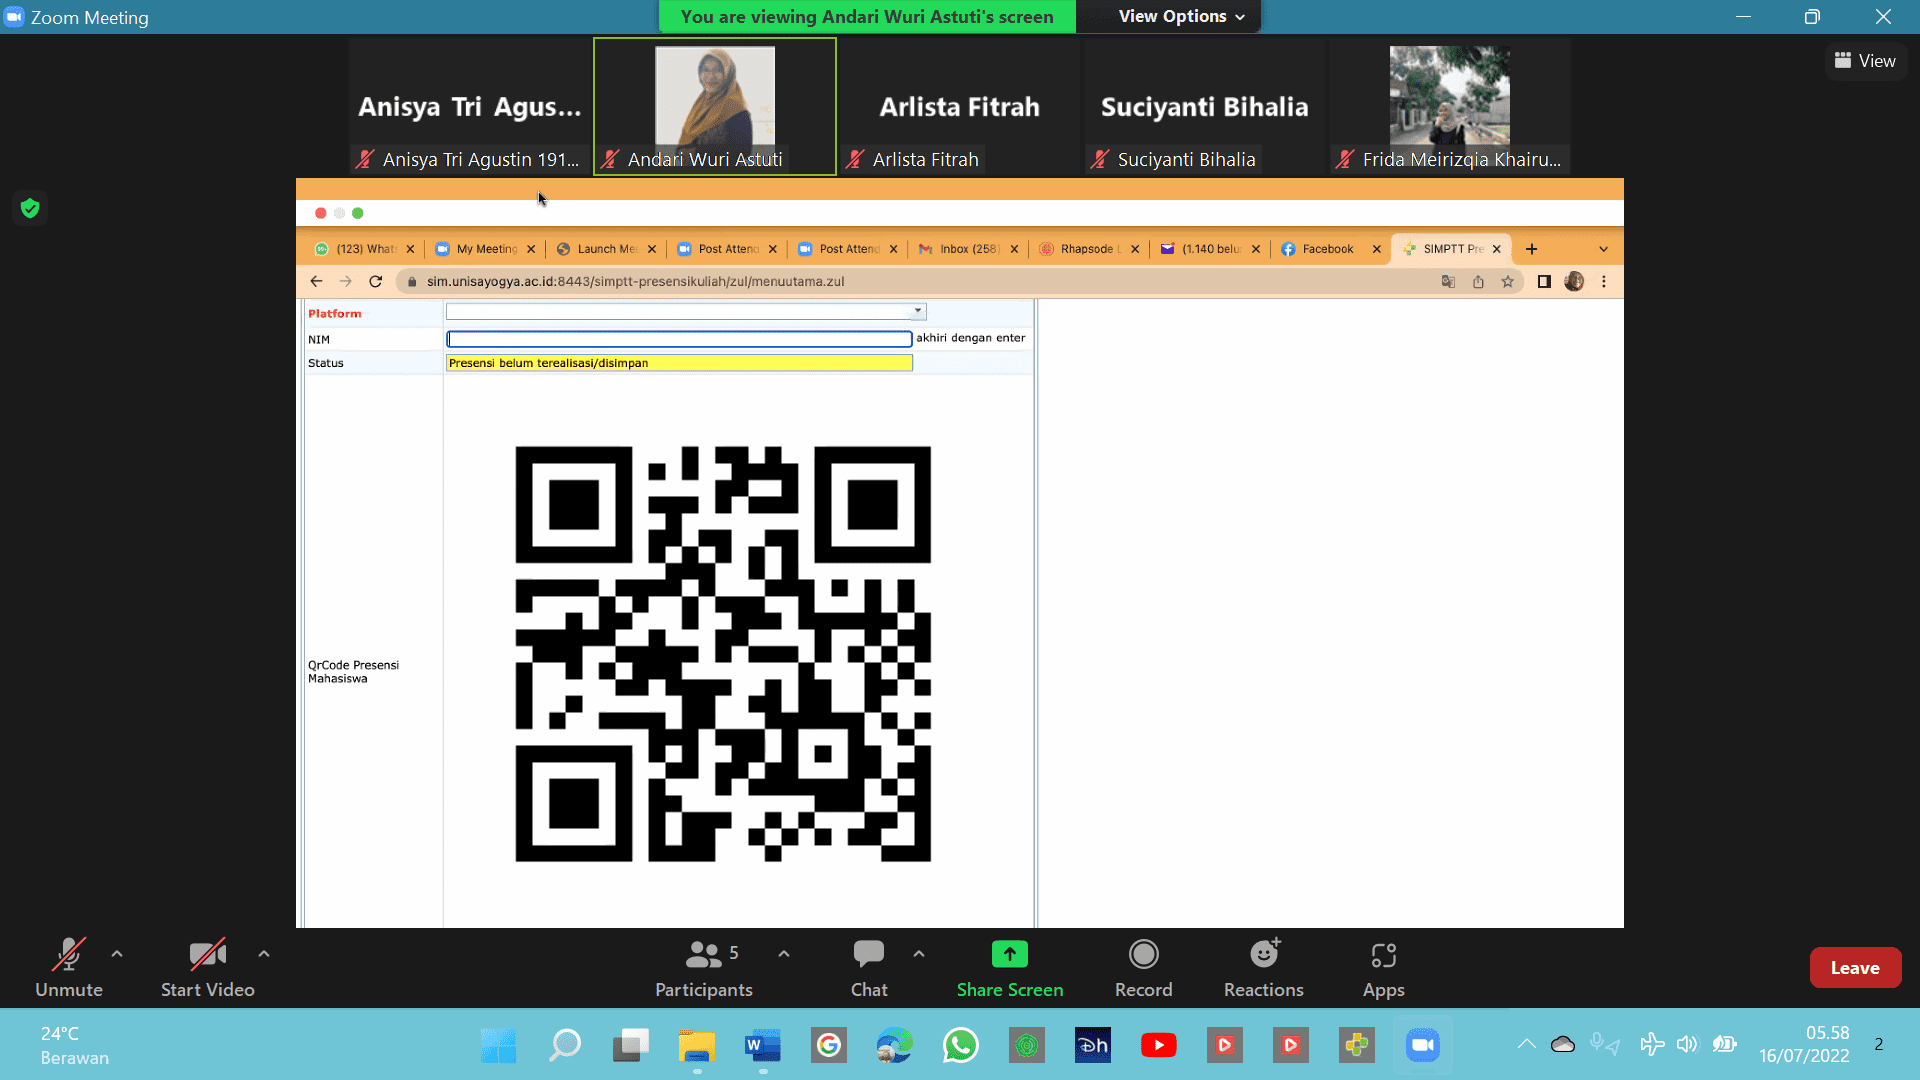
Task: Open the Participants panel
Action: tap(704, 968)
